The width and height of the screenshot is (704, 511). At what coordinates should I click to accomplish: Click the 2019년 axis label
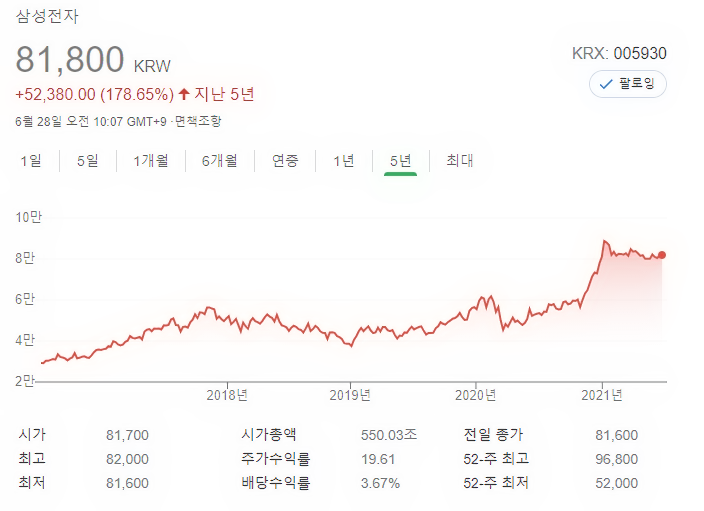point(350,395)
